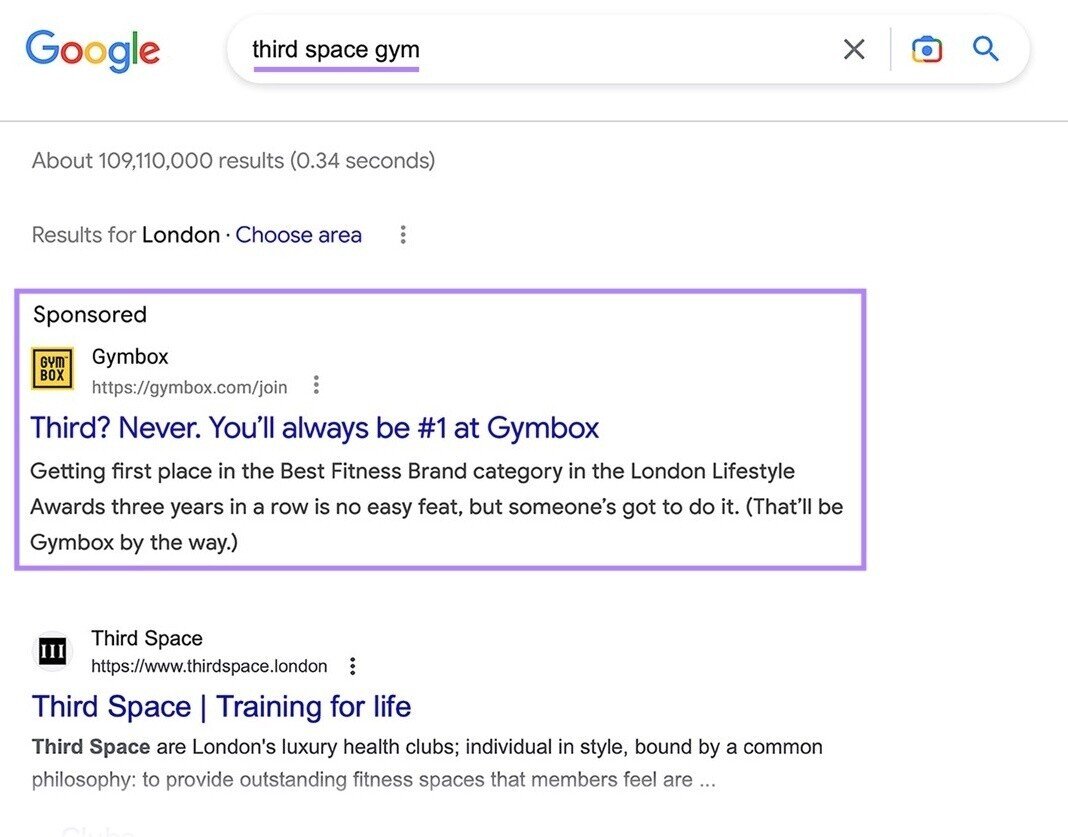Image resolution: width=1068 pixels, height=837 pixels.
Task: Click the Third Space site favicon
Action: [x=51, y=650]
